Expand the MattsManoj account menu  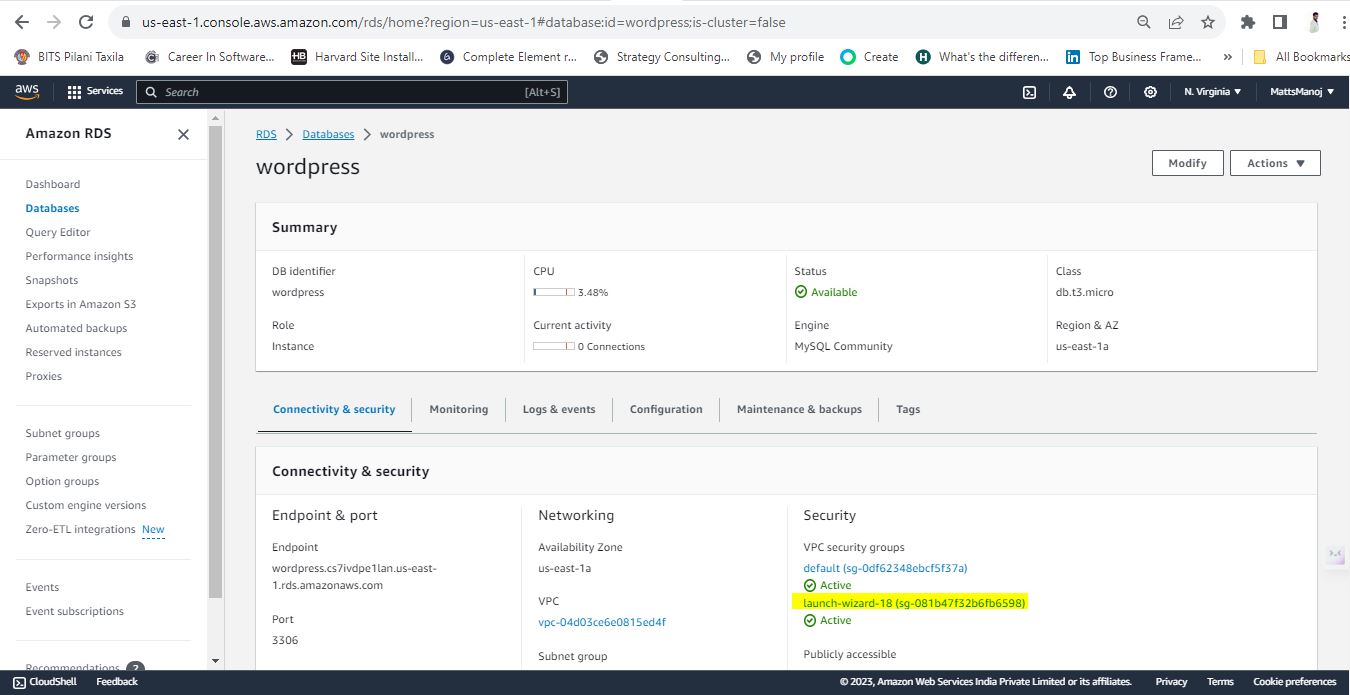click(1302, 92)
